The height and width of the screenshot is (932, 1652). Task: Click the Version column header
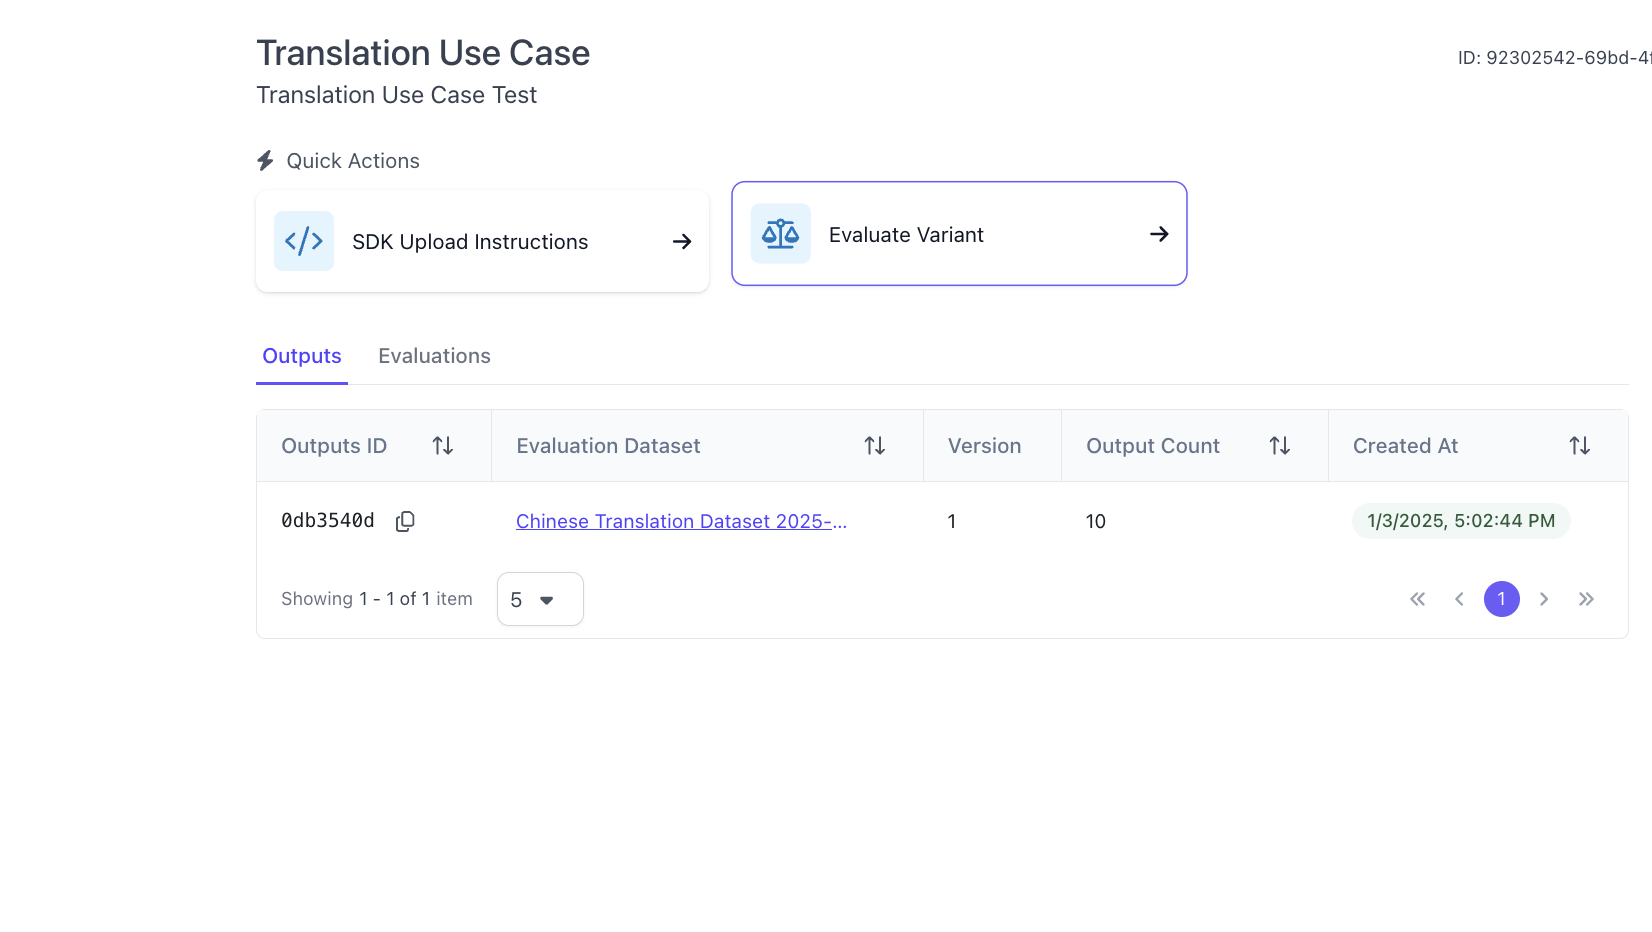tap(985, 446)
